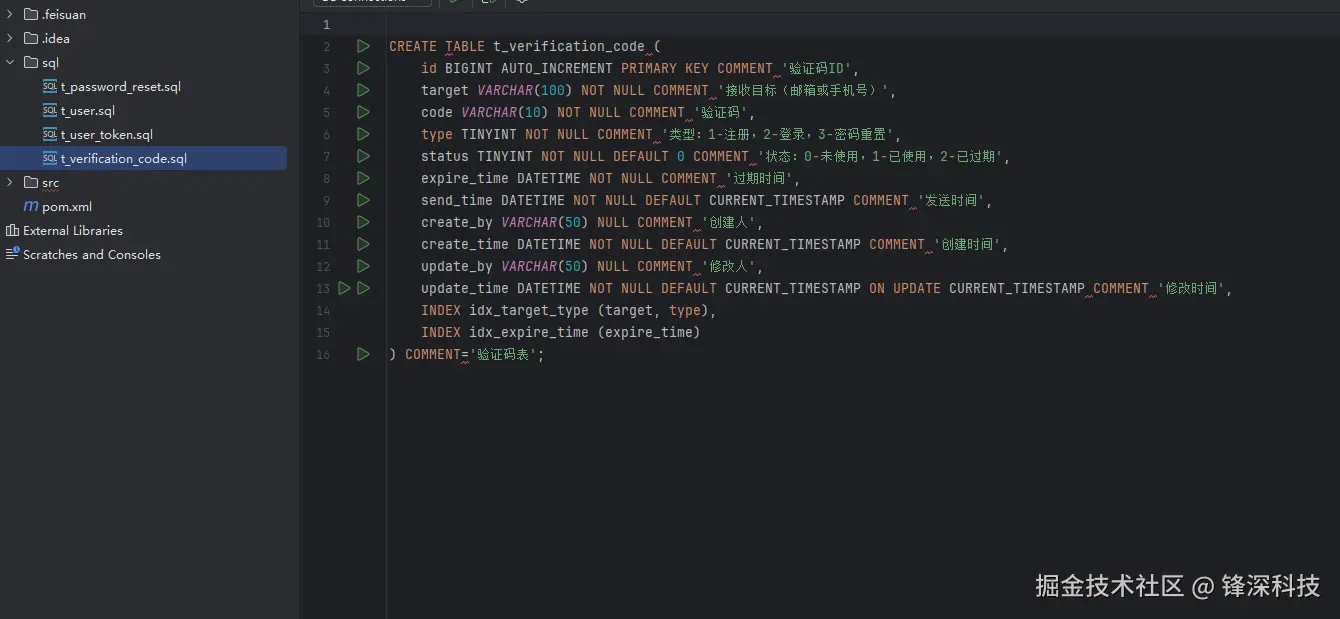1340x619 pixels.
Task: Click the comment string '发送时间'
Action: click(x=953, y=200)
